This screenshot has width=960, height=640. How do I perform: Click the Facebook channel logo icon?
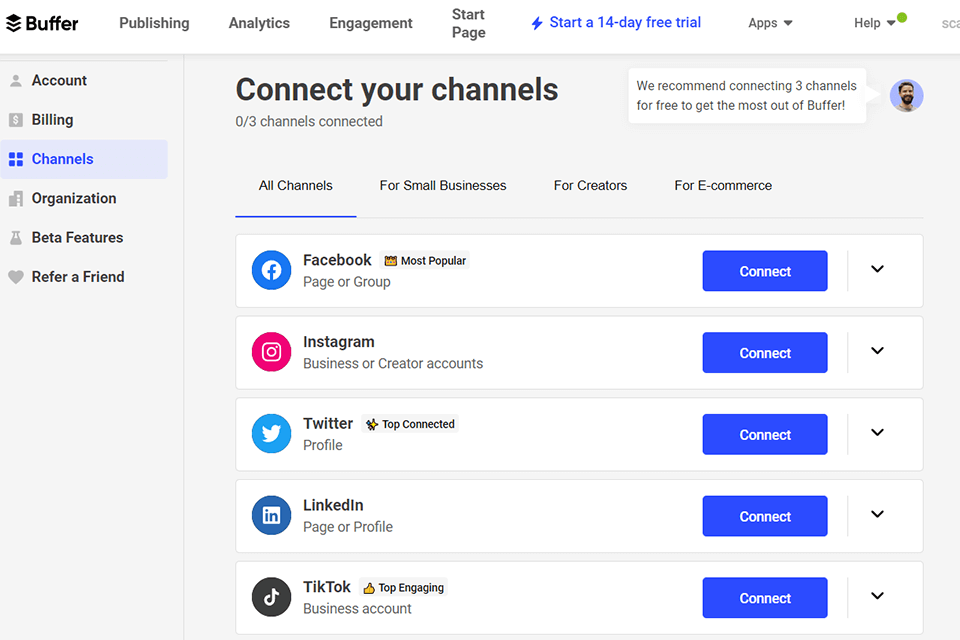[271, 270]
